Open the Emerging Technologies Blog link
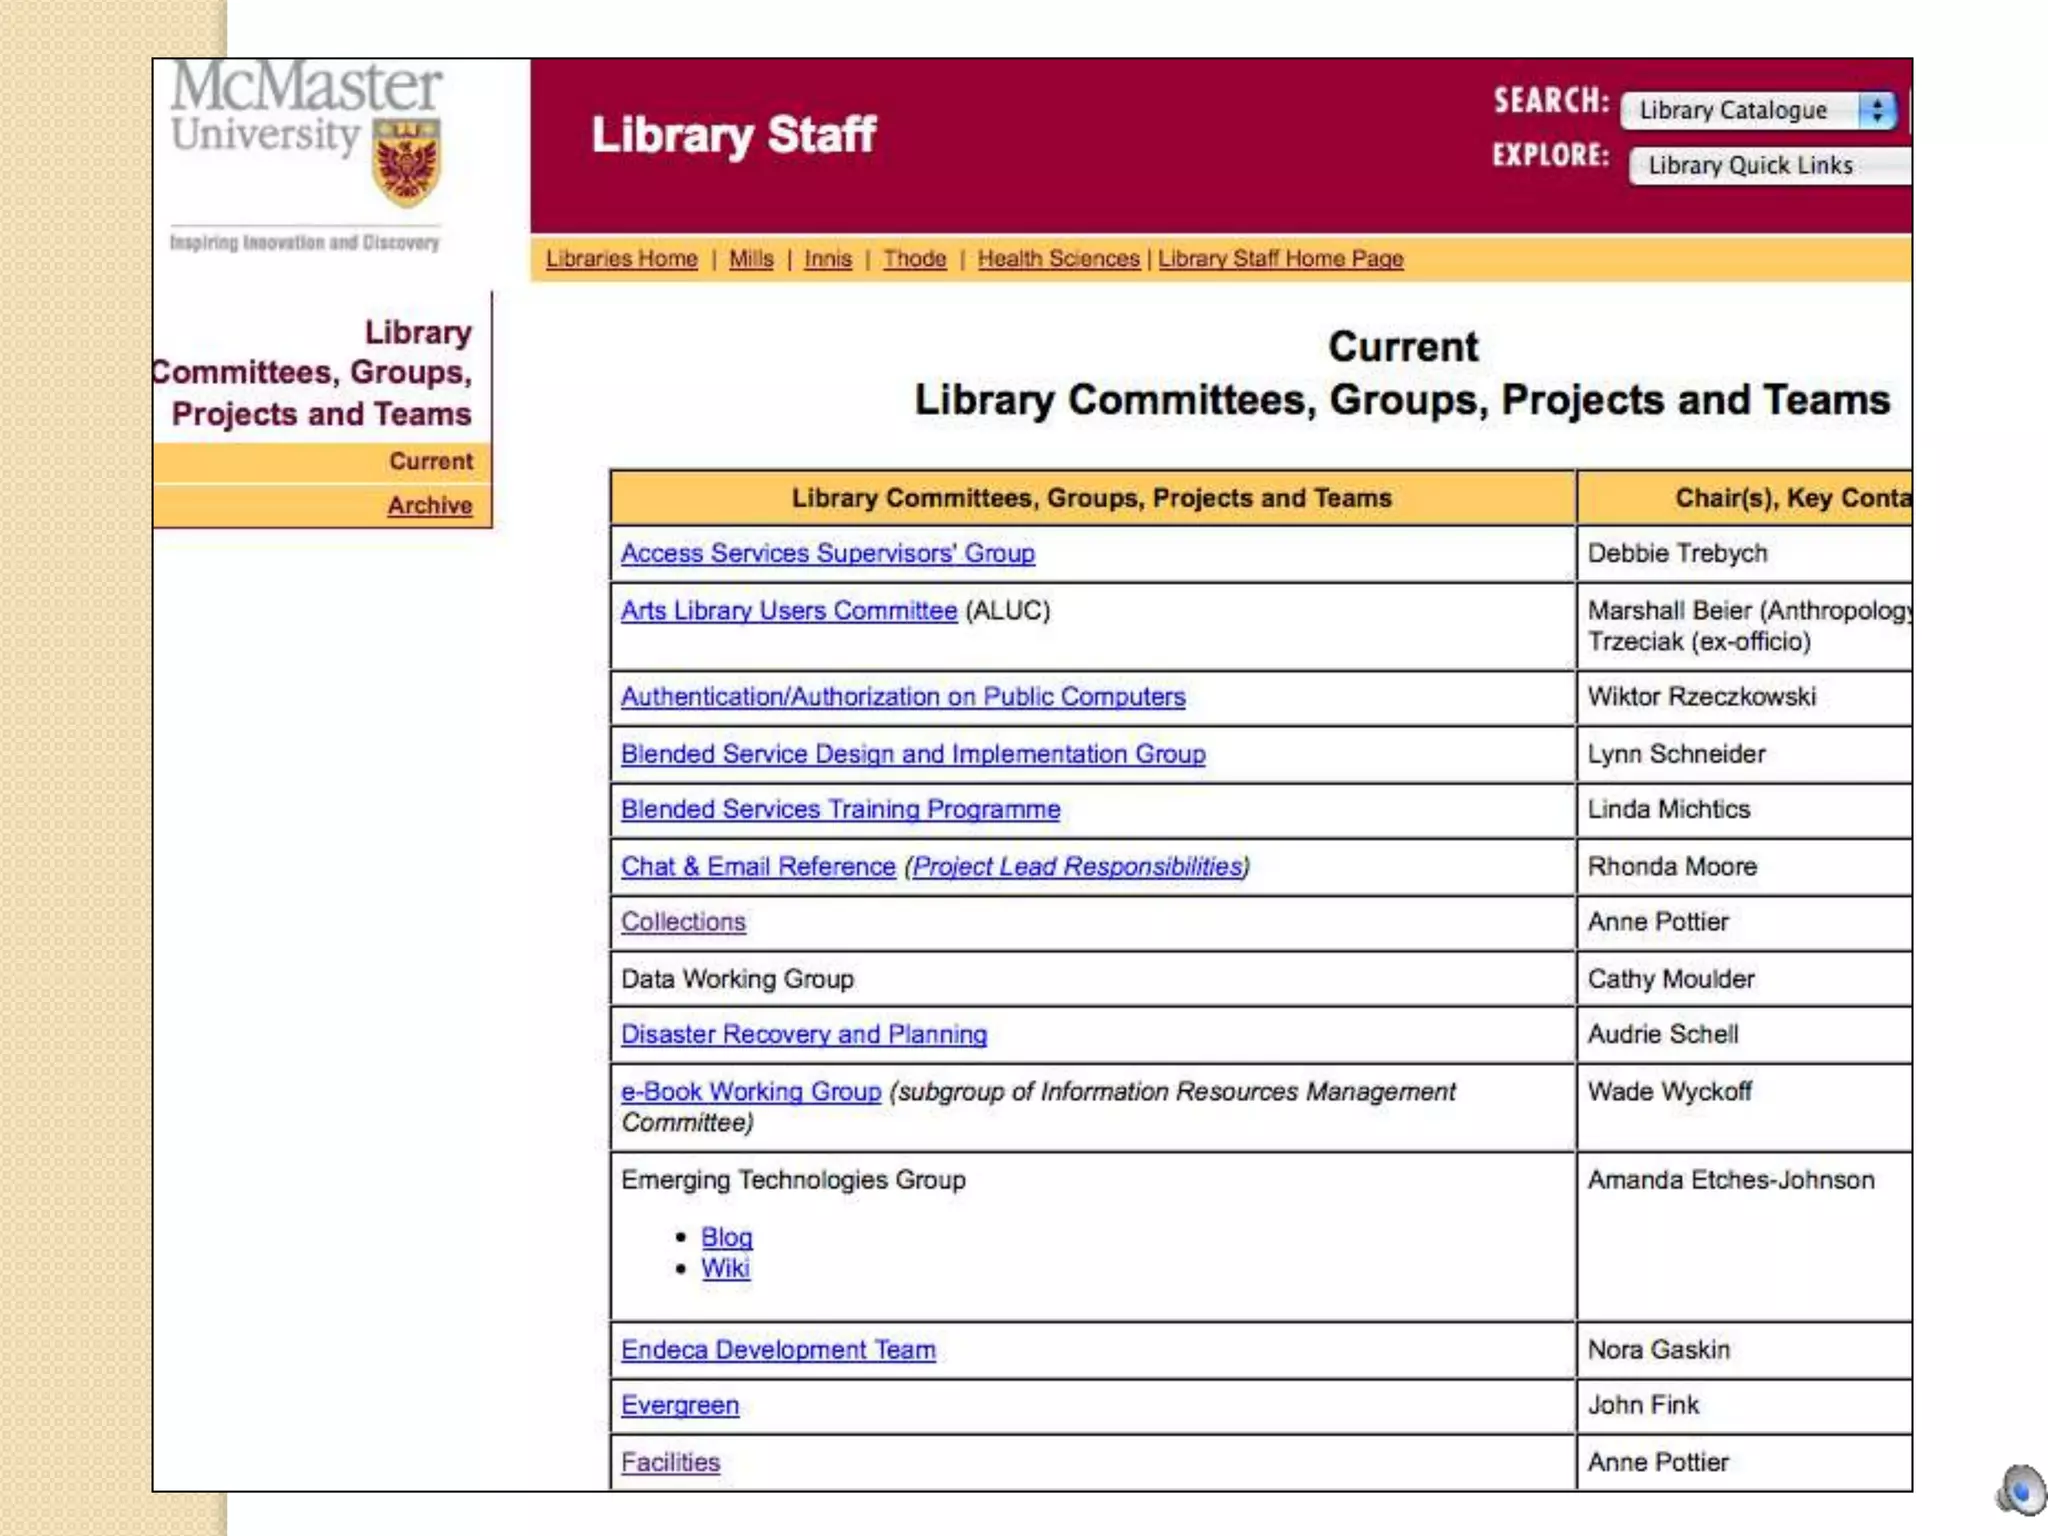 coord(726,1238)
